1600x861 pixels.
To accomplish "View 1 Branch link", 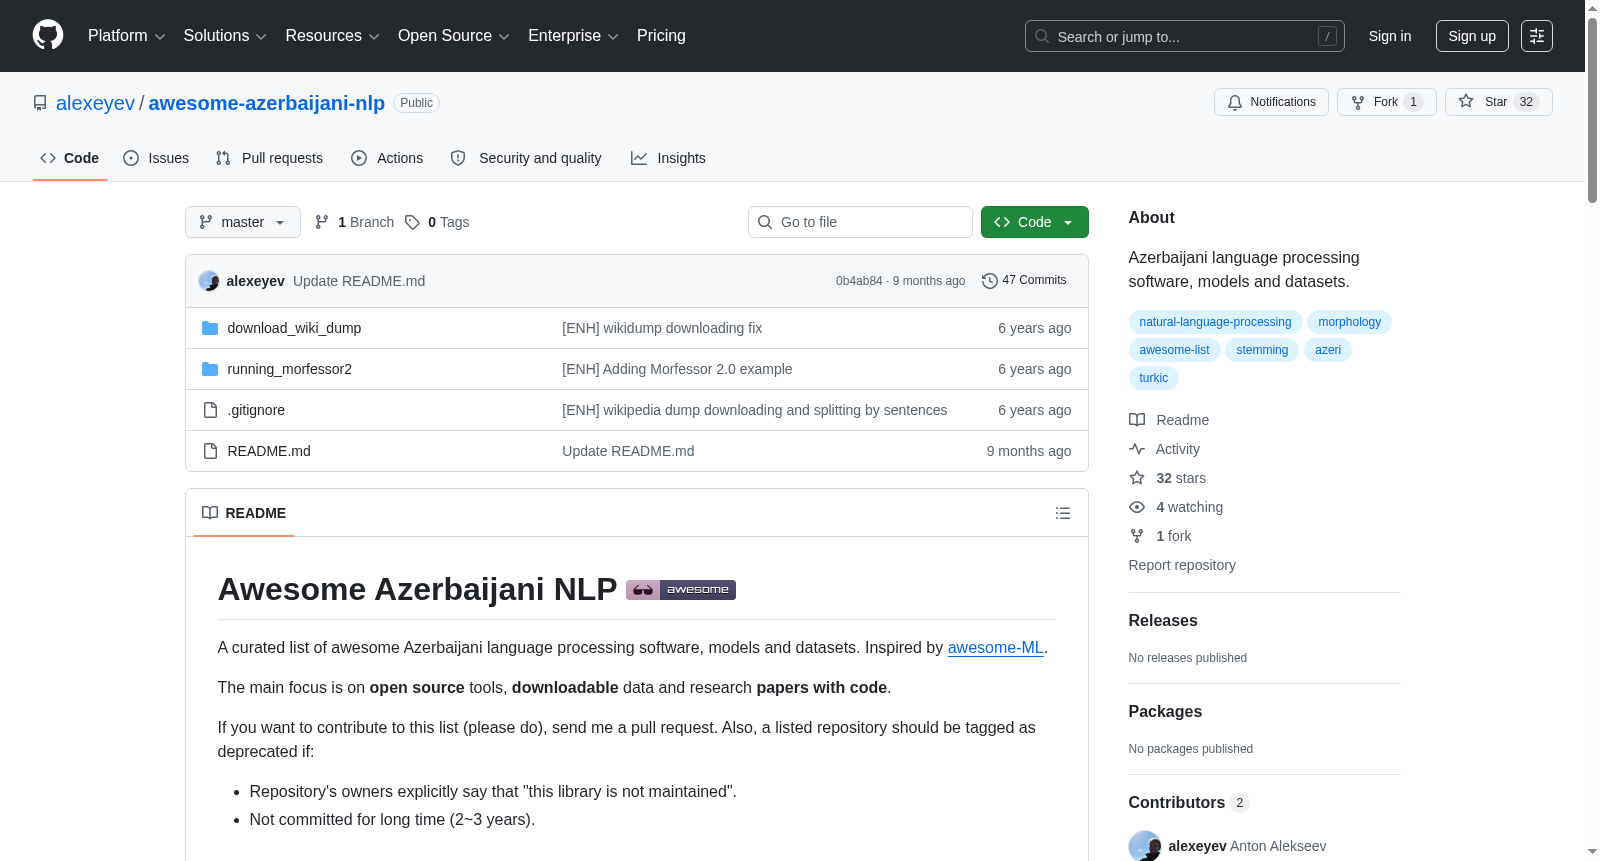I will tap(355, 222).
